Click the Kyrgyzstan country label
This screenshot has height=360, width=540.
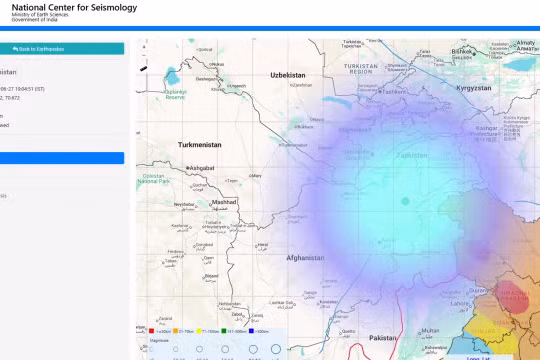pos(474,88)
